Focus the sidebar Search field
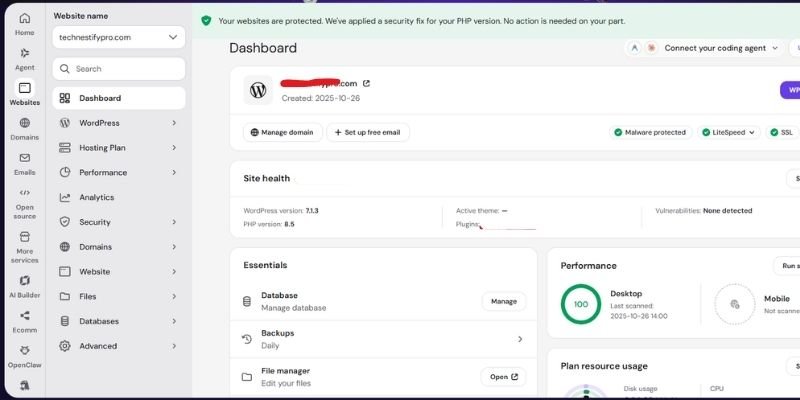Viewport: 800px width, 400px height. click(x=119, y=68)
